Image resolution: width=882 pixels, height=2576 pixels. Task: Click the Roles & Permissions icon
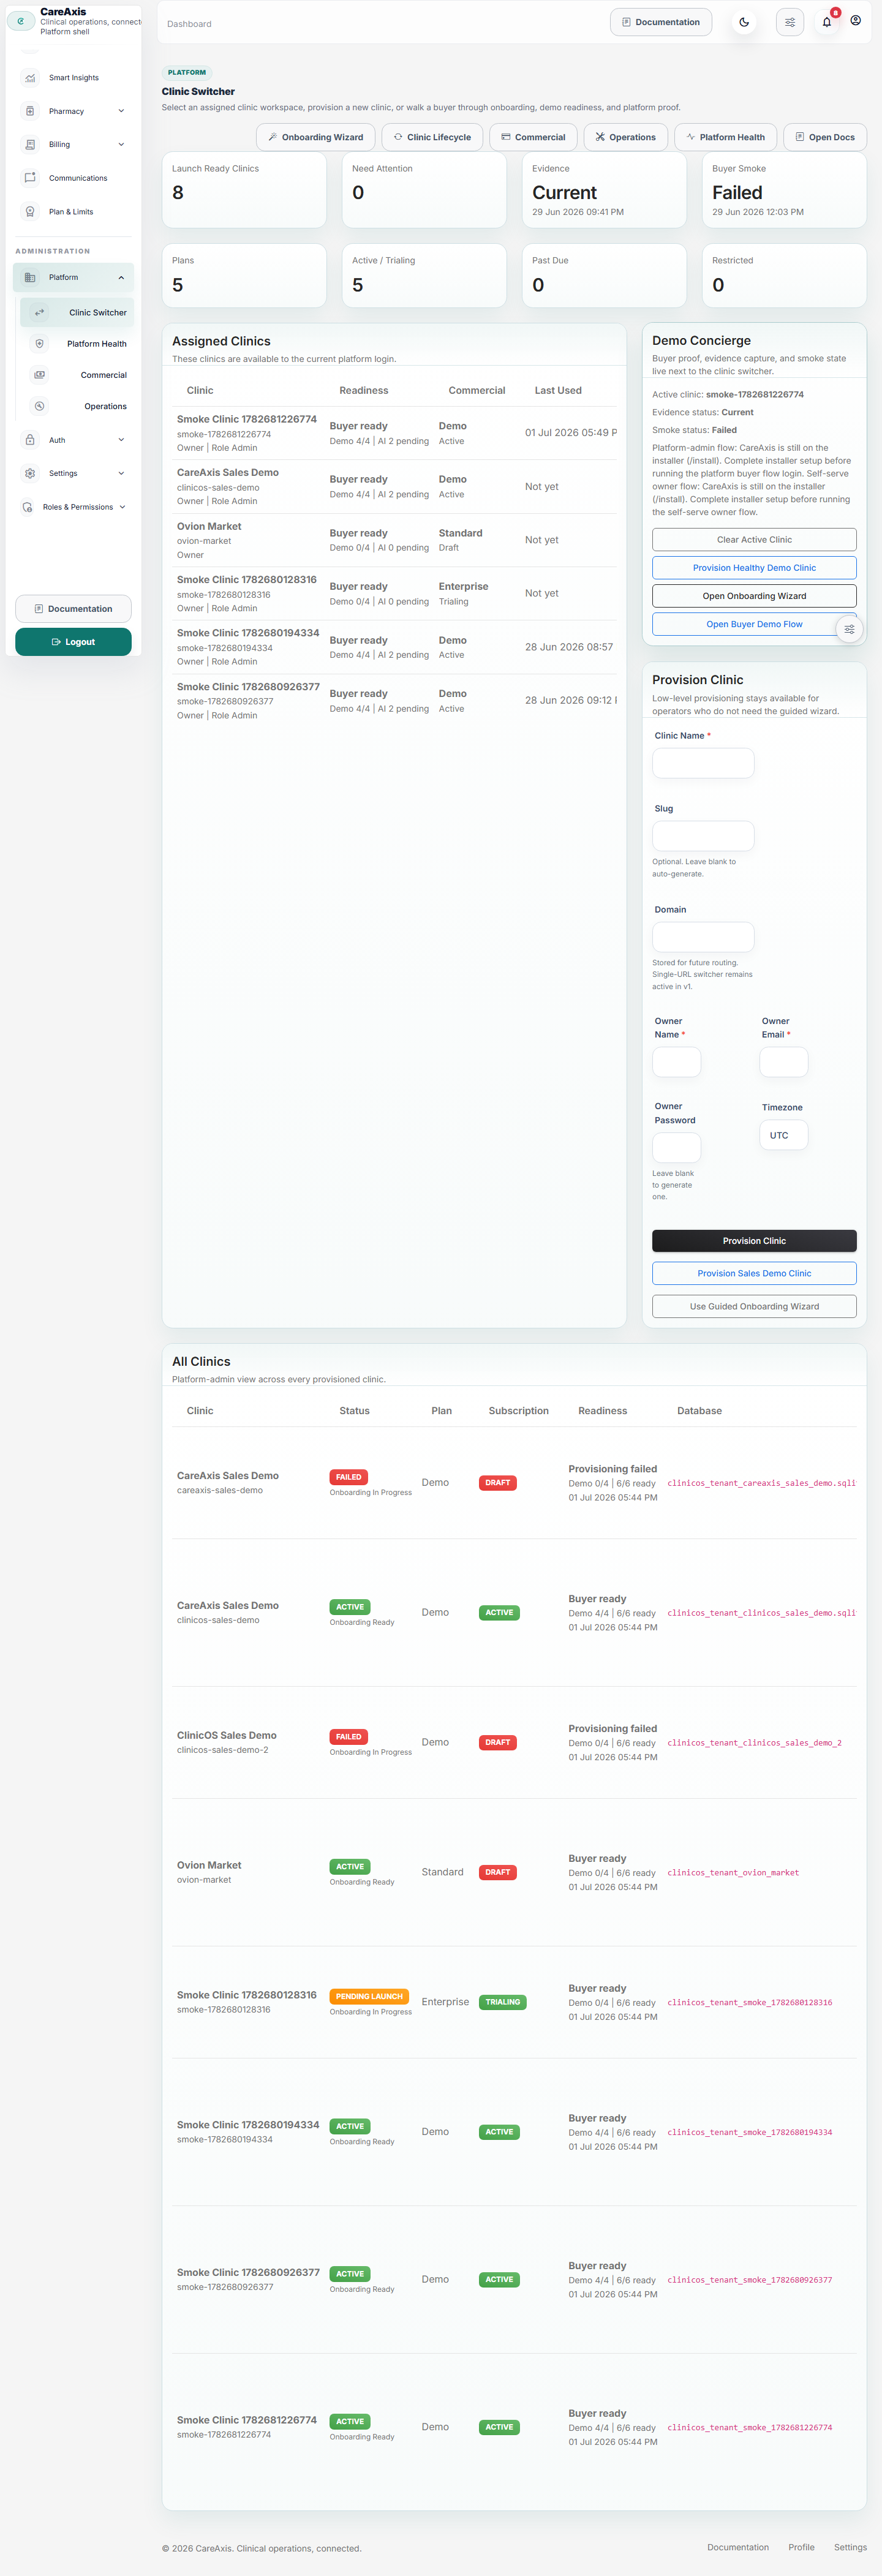(x=28, y=507)
